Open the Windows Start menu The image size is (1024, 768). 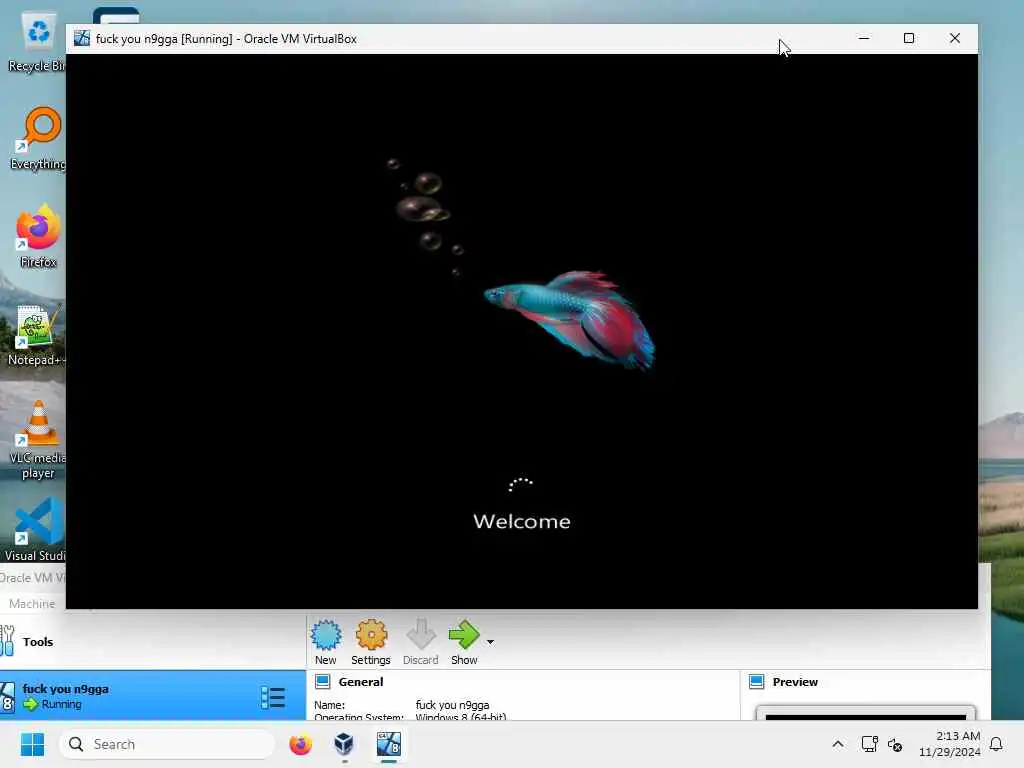coord(32,744)
